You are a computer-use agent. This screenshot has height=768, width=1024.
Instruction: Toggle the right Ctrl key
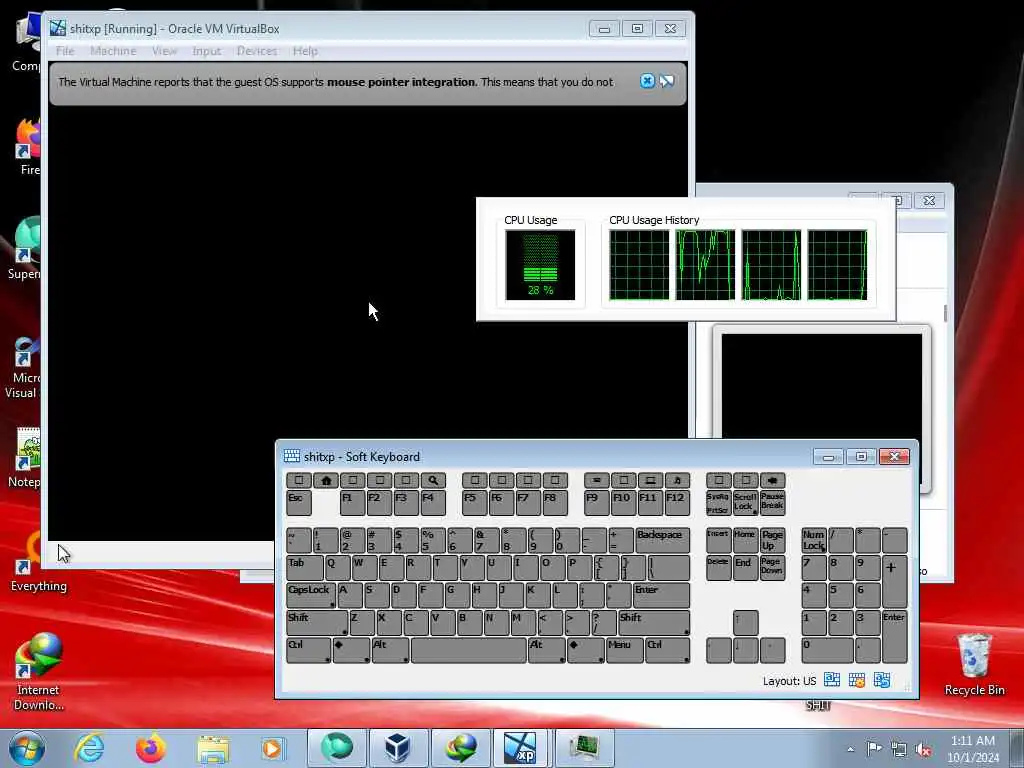point(667,650)
